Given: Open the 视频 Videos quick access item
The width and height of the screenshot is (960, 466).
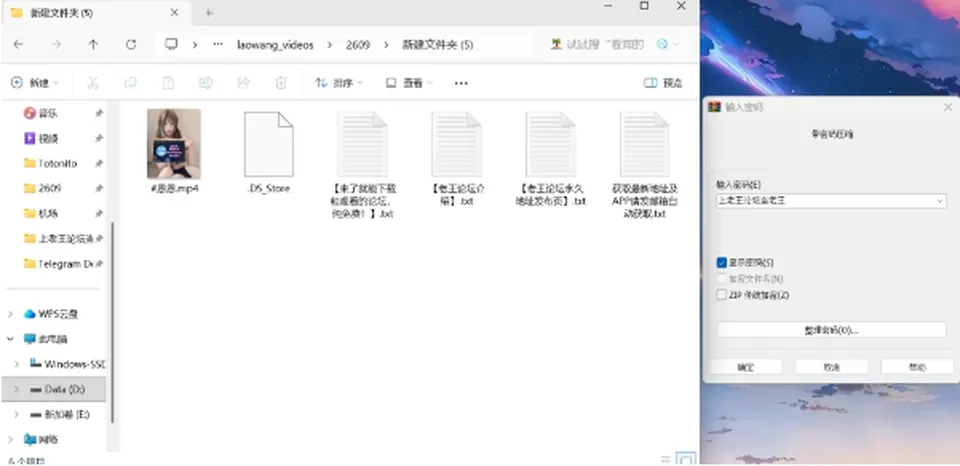Looking at the screenshot, I should click(x=48, y=138).
